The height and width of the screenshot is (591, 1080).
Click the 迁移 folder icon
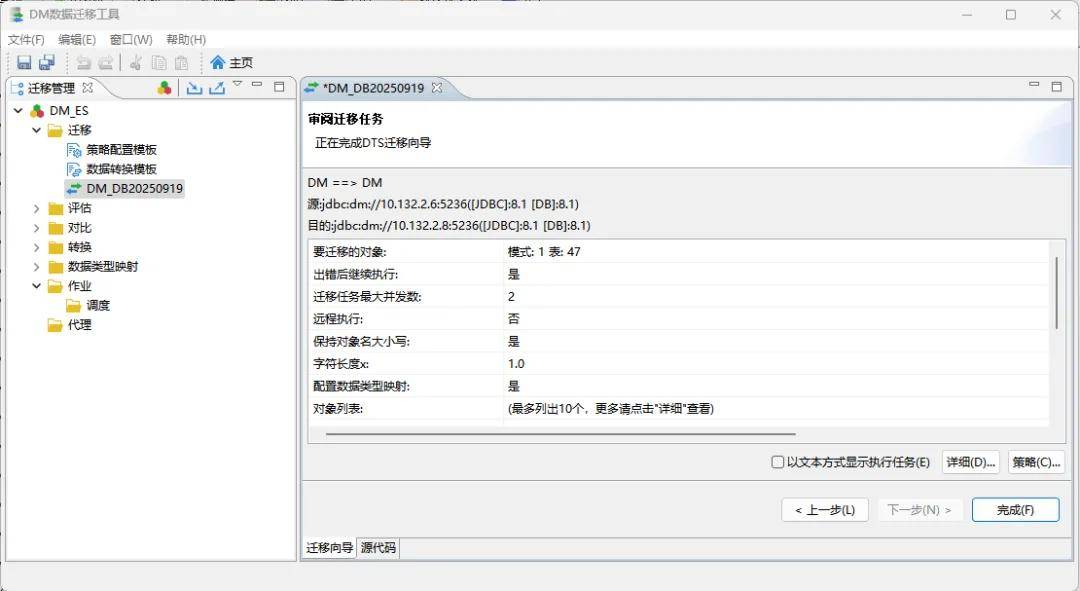point(55,130)
